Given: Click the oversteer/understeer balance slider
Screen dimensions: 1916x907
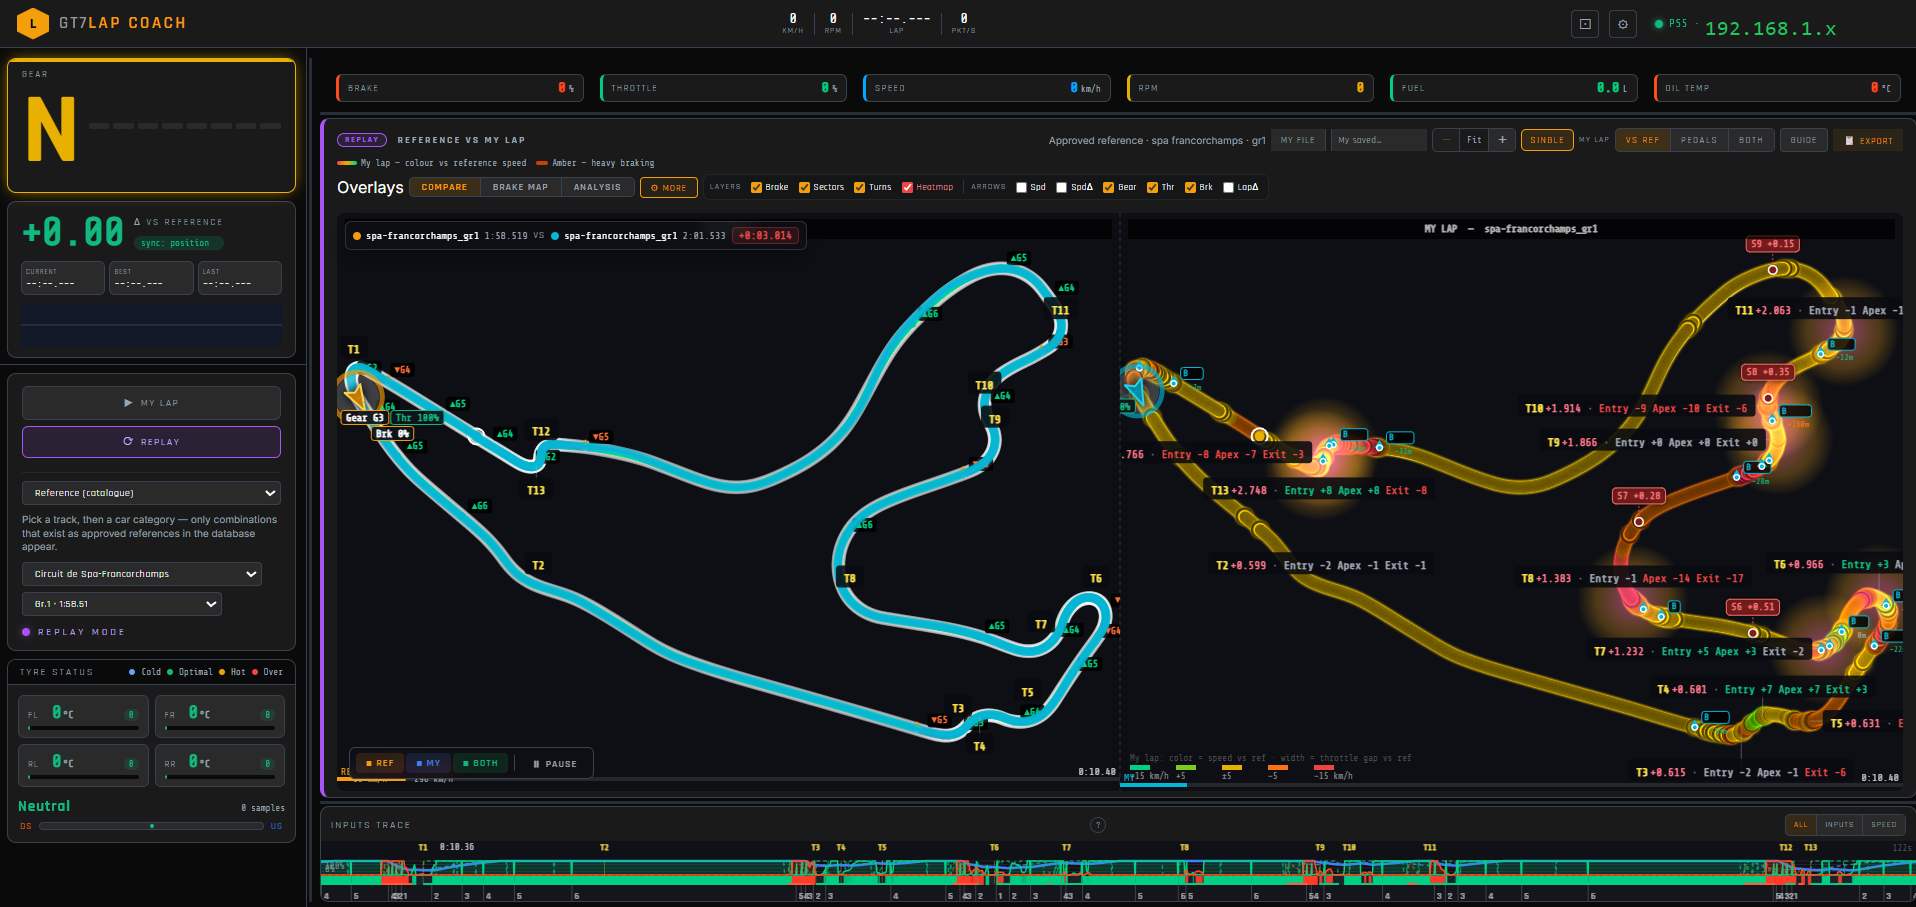Looking at the screenshot, I should click(x=152, y=826).
